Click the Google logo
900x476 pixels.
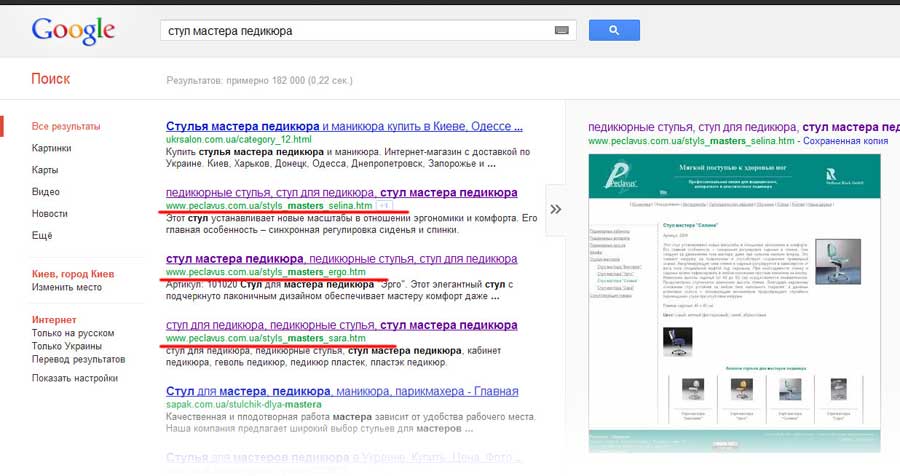(x=73, y=30)
